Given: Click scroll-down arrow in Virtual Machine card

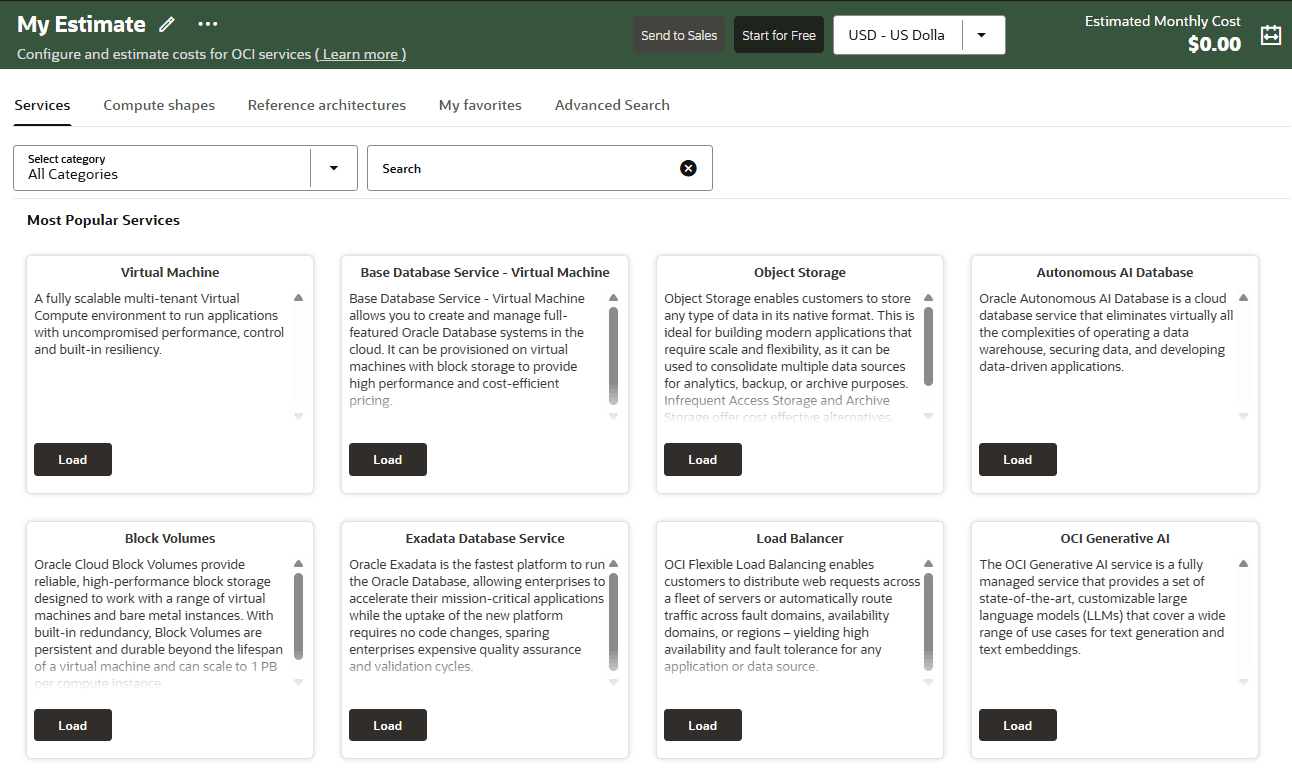Looking at the screenshot, I should tap(298, 416).
